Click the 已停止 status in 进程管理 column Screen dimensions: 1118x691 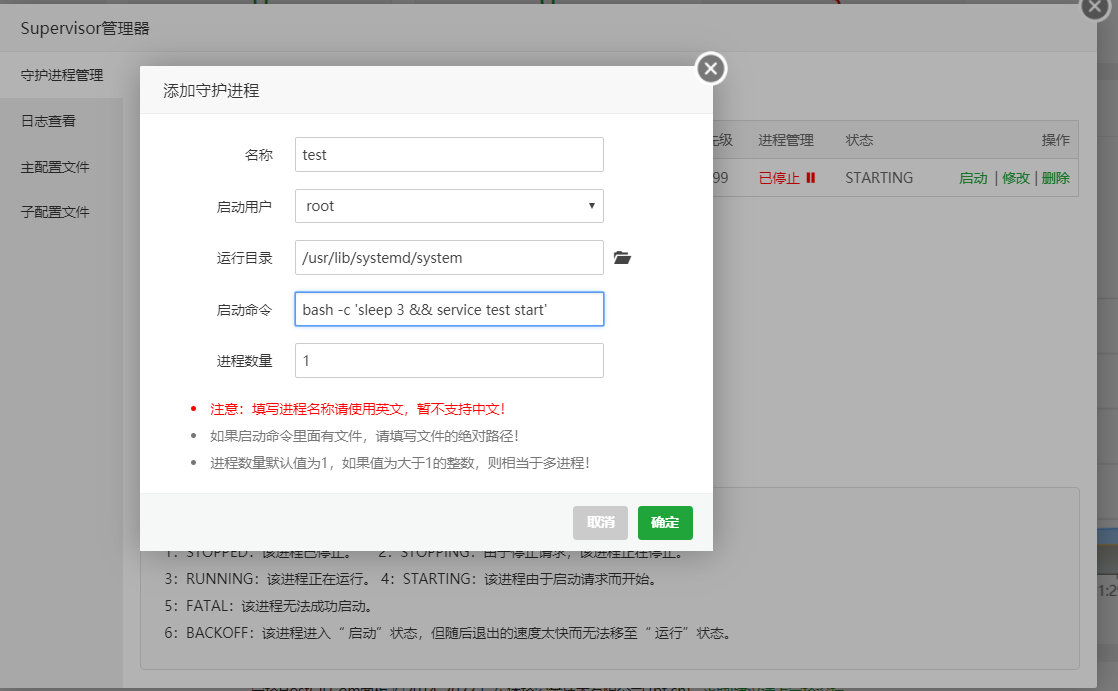pos(779,178)
